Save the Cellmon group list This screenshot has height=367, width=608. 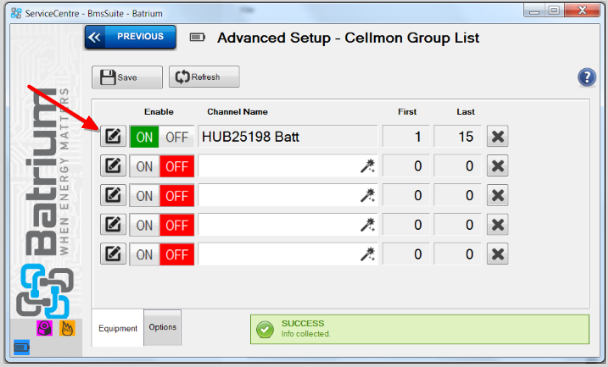click(127, 77)
